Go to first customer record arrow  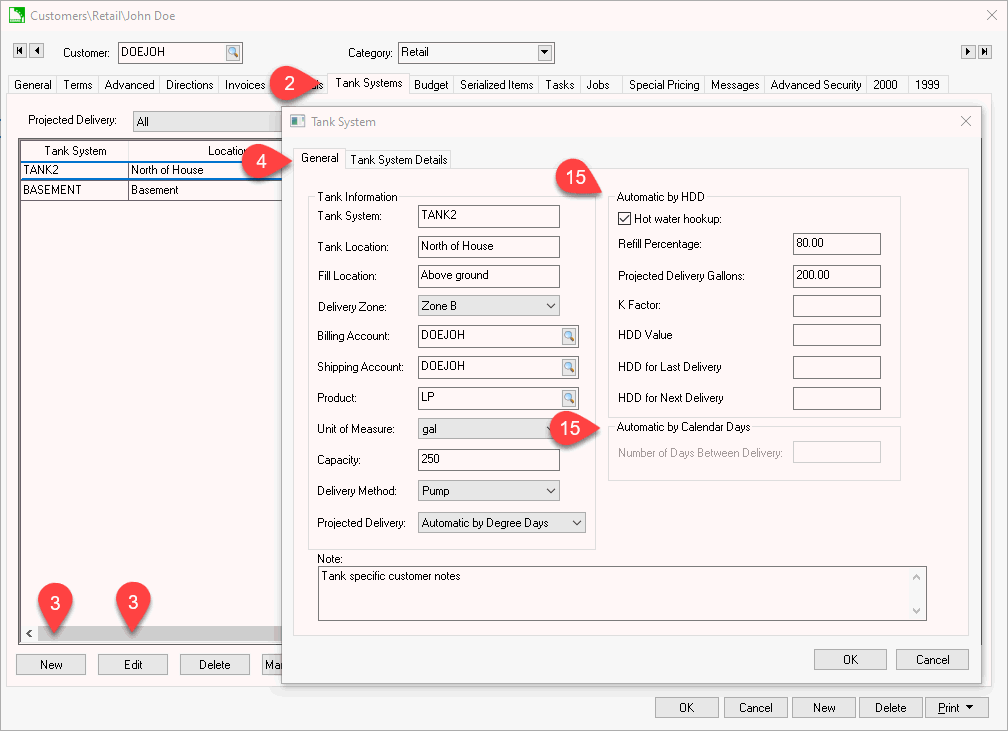pyautogui.click(x=20, y=51)
